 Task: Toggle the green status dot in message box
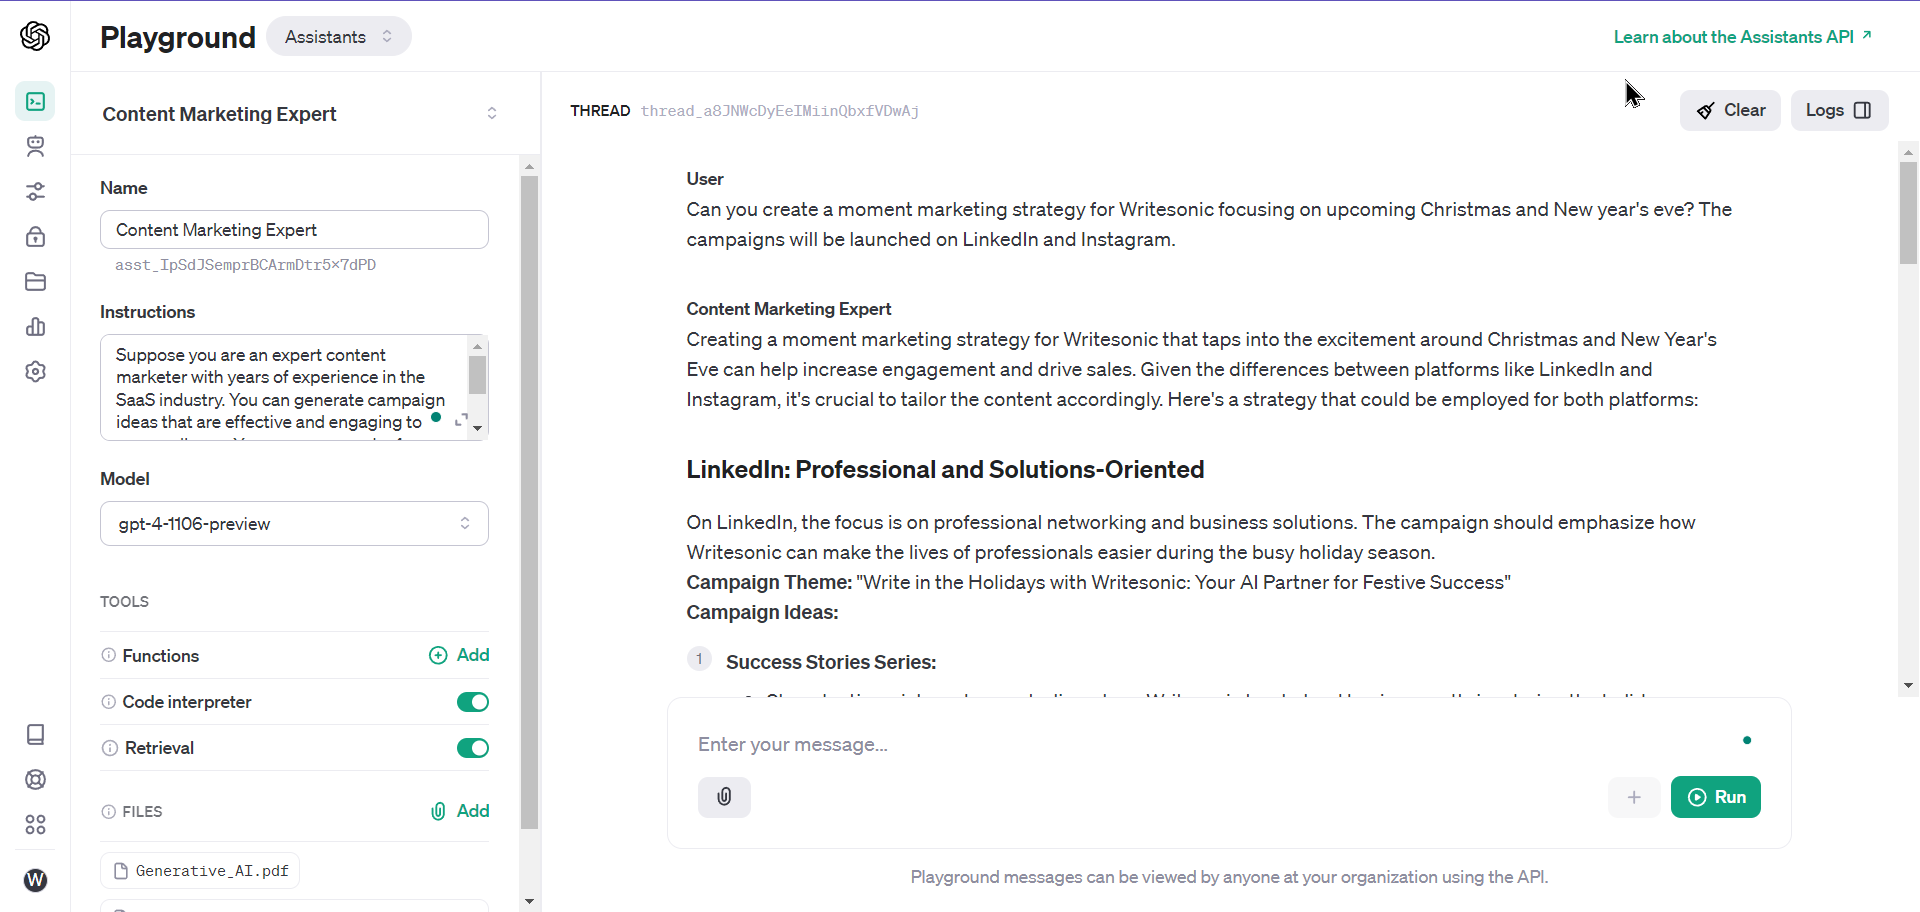coord(1747,740)
